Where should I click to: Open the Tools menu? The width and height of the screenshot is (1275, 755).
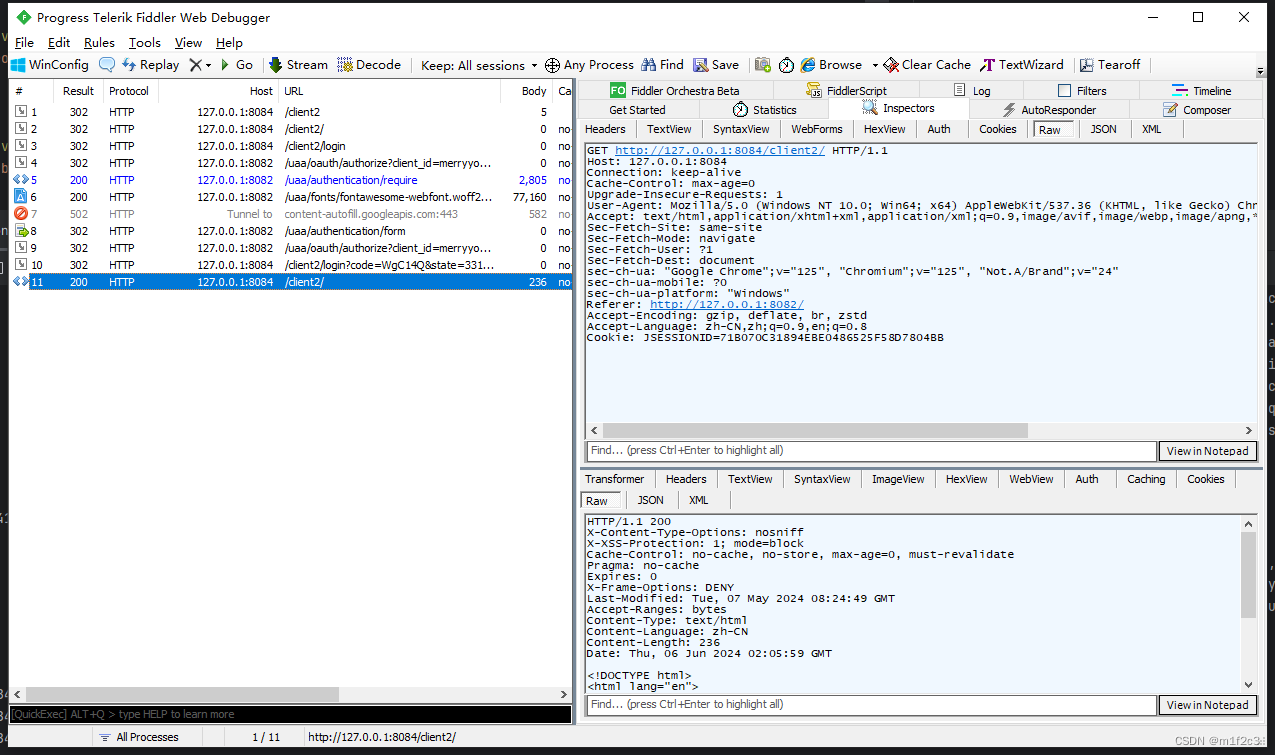(x=145, y=43)
